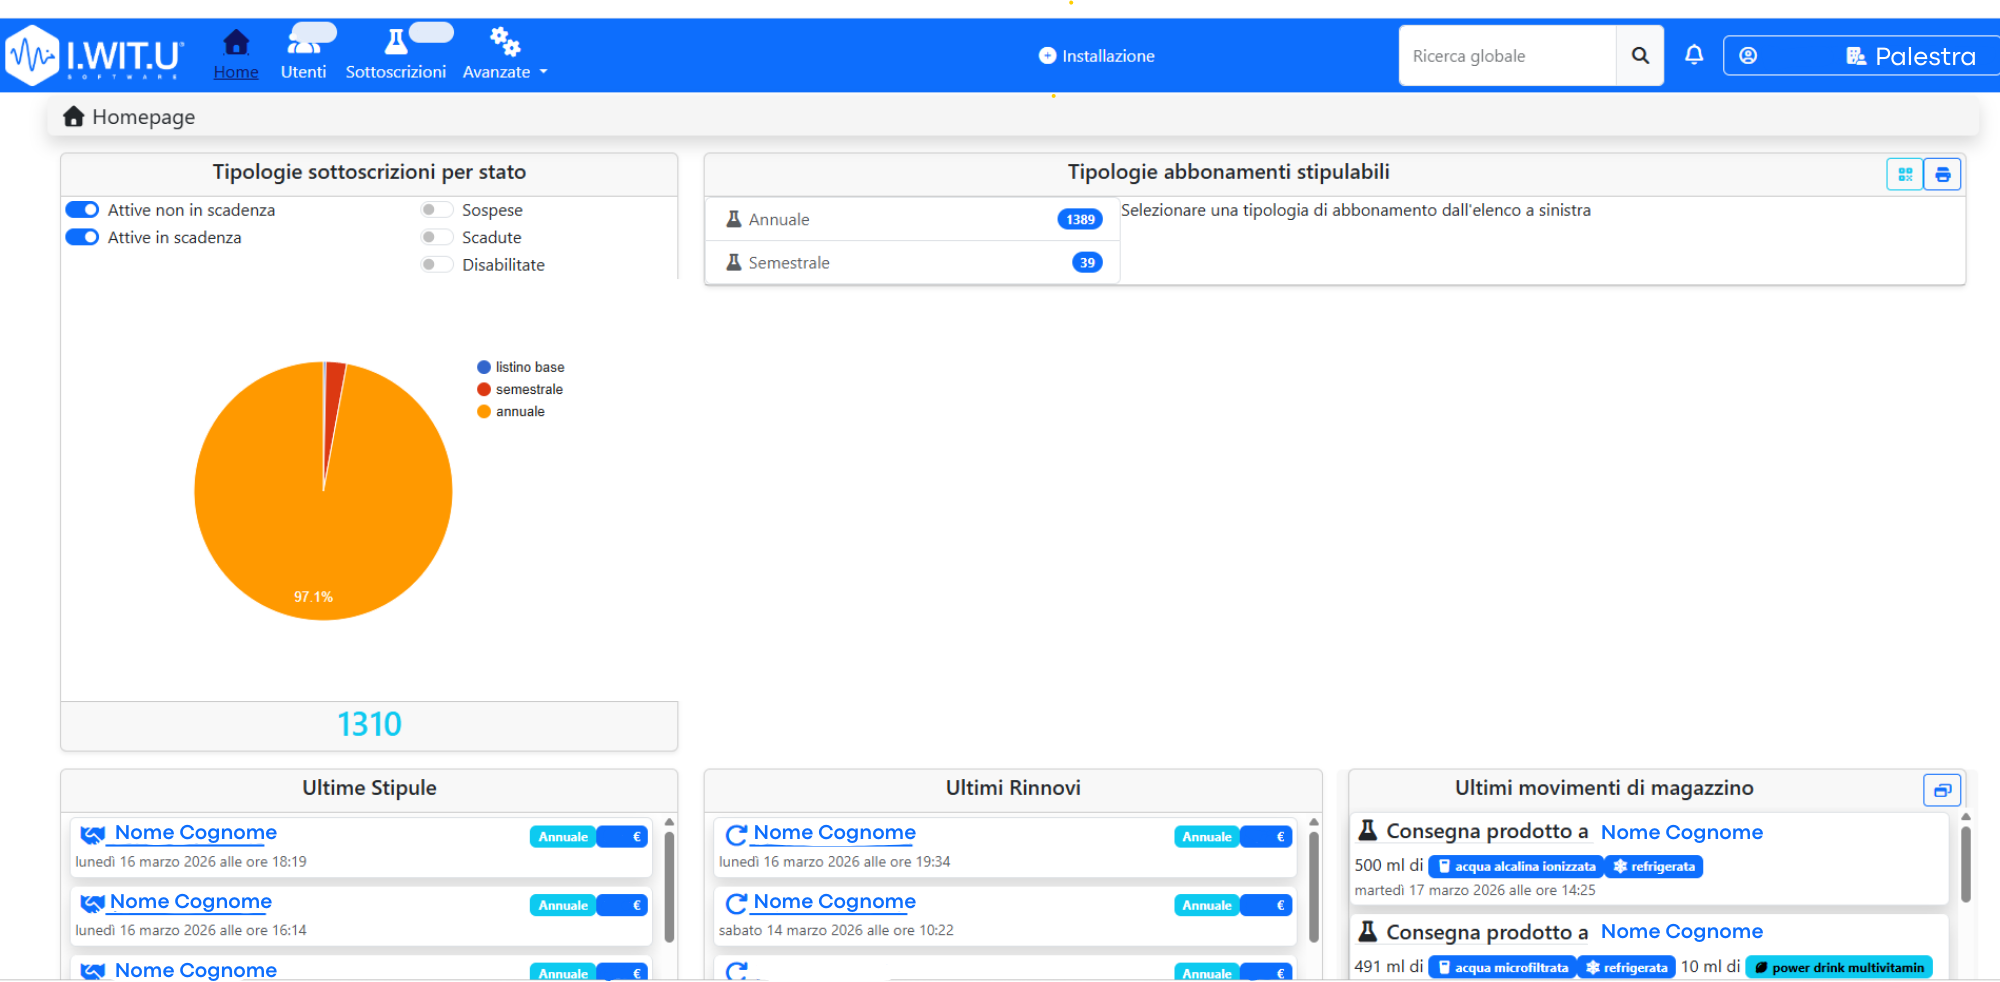
Task: Focus the Ricerca globale search field
Action: (1506, 56)
